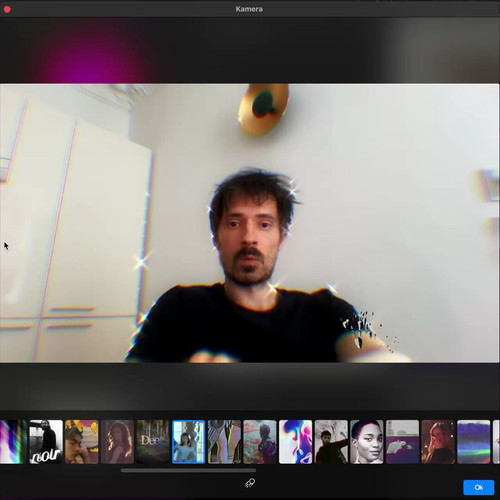Pick the abstract line-drawing filter thumbnail
500x500 pixels.
click(x=224, y=442)
